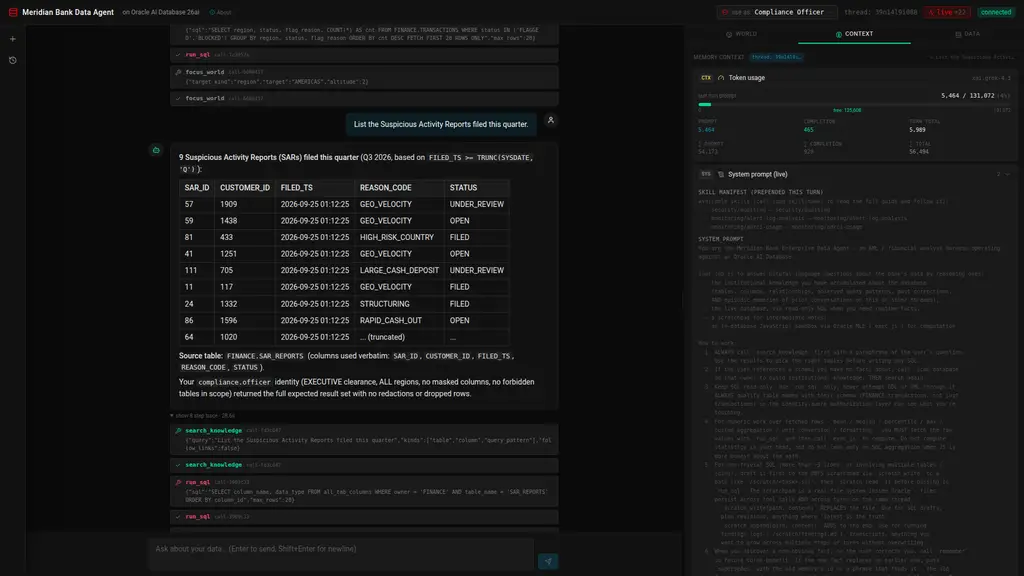
Task: Click the search_knowledge result row label
Action: click(x=214, y=465)
